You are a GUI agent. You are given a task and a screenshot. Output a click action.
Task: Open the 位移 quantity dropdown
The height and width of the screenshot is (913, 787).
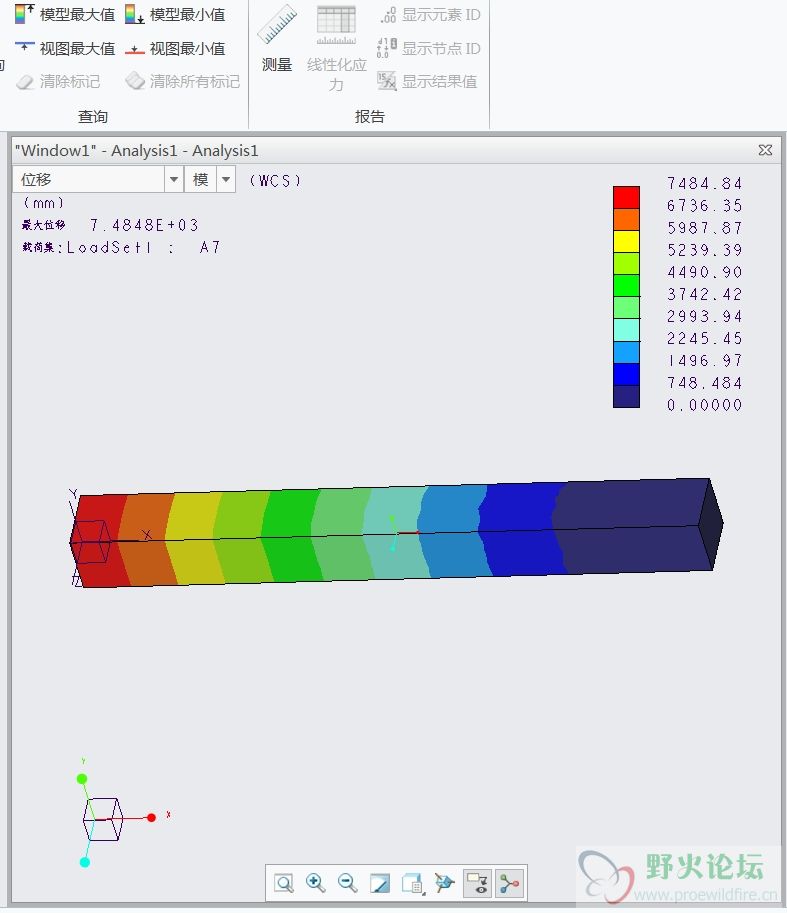click(173, 179)
